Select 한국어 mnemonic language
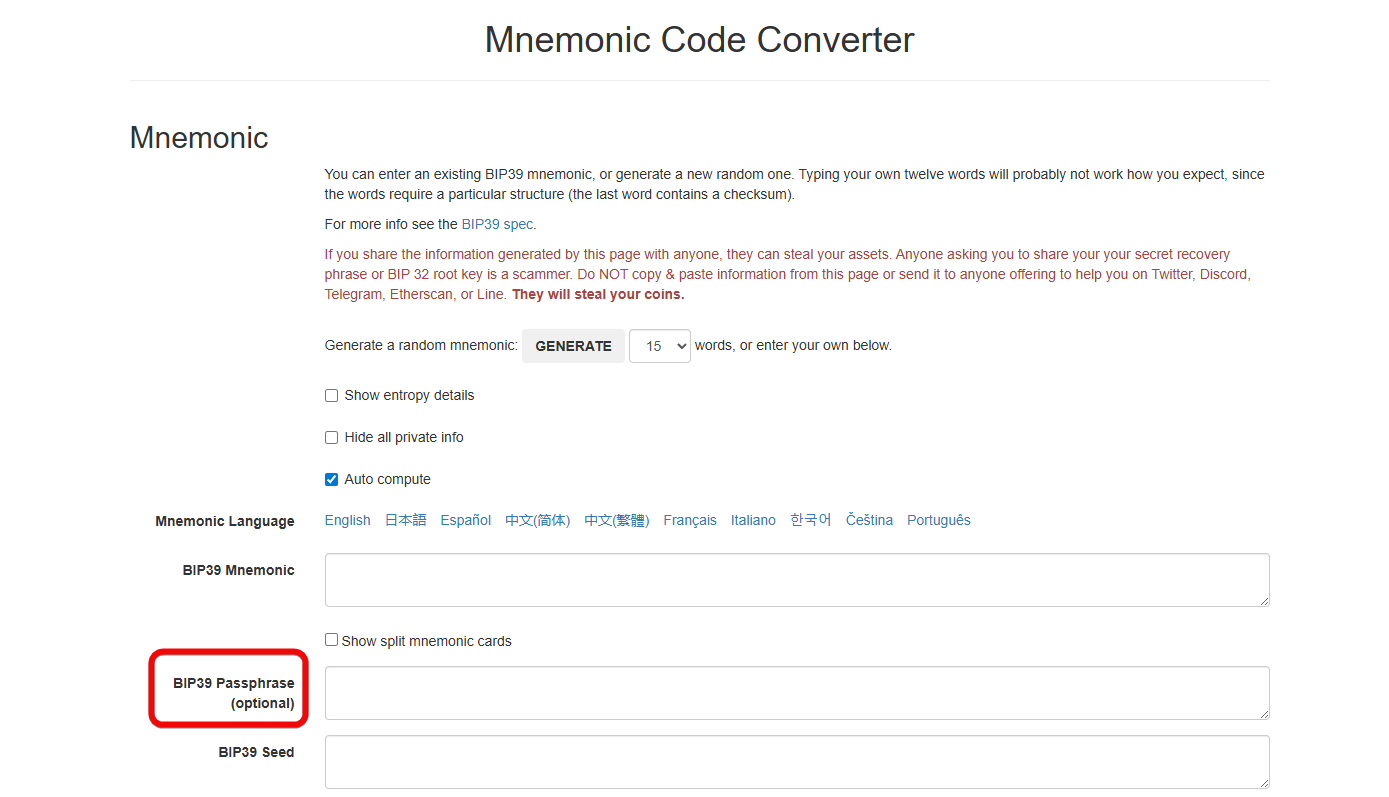Viewport: 1389px width, 797px height. 811,520
